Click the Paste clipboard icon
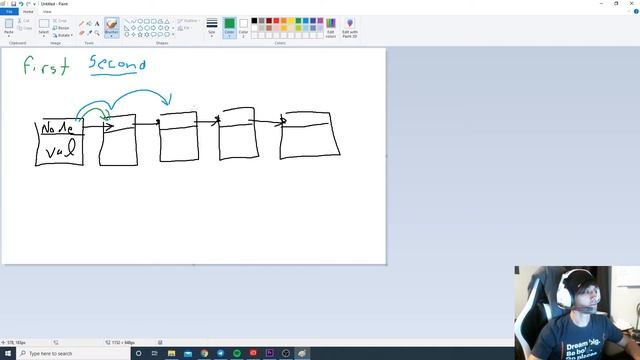 point(9,24)
